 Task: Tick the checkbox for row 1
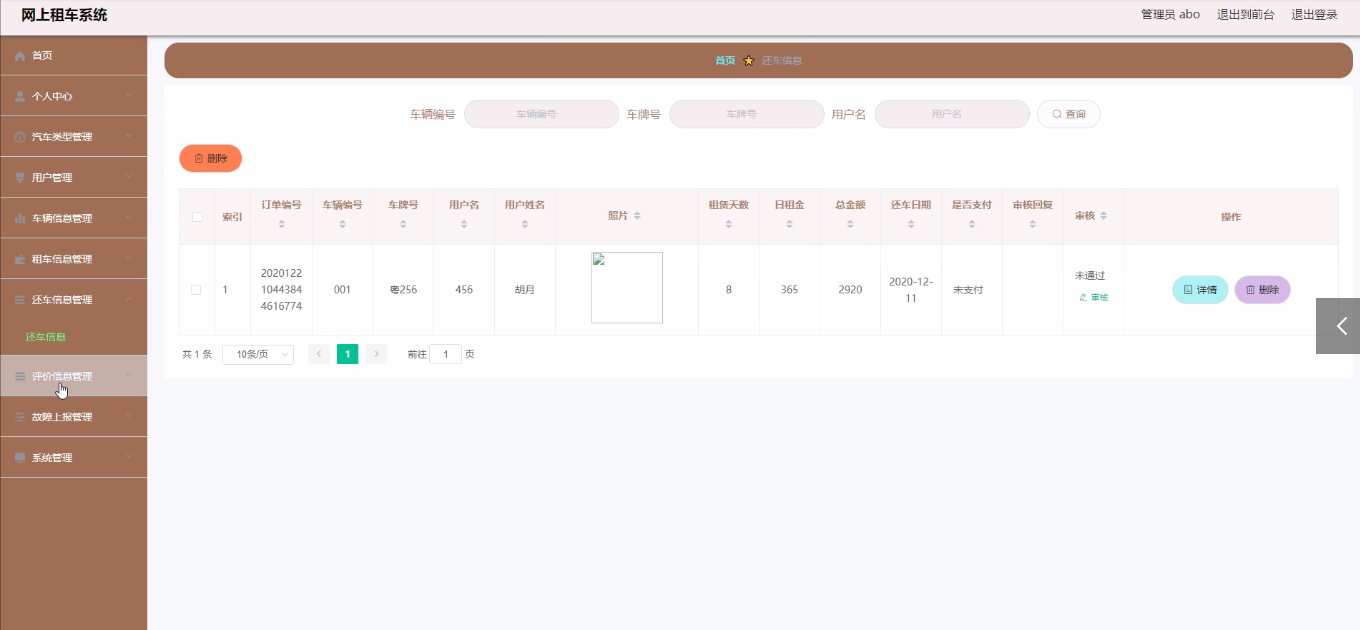click(x=196, y=290)
